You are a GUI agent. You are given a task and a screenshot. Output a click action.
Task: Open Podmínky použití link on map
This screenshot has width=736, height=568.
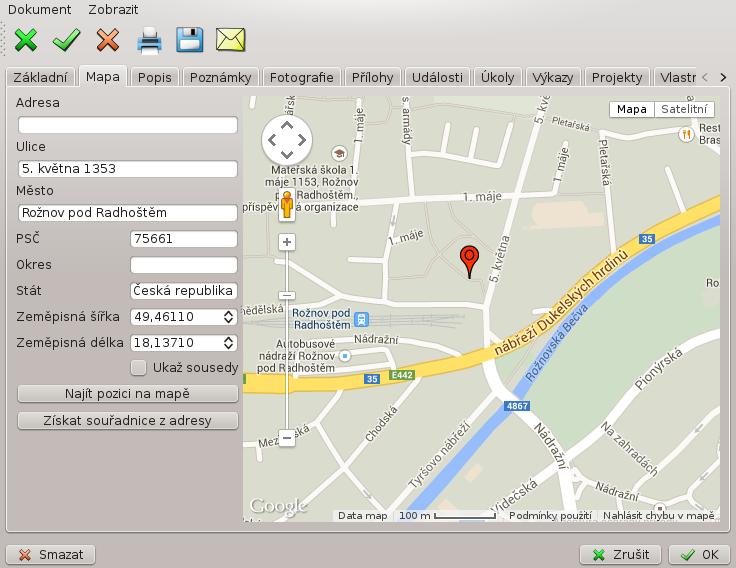pyautogui.click(x=550, y=515)
